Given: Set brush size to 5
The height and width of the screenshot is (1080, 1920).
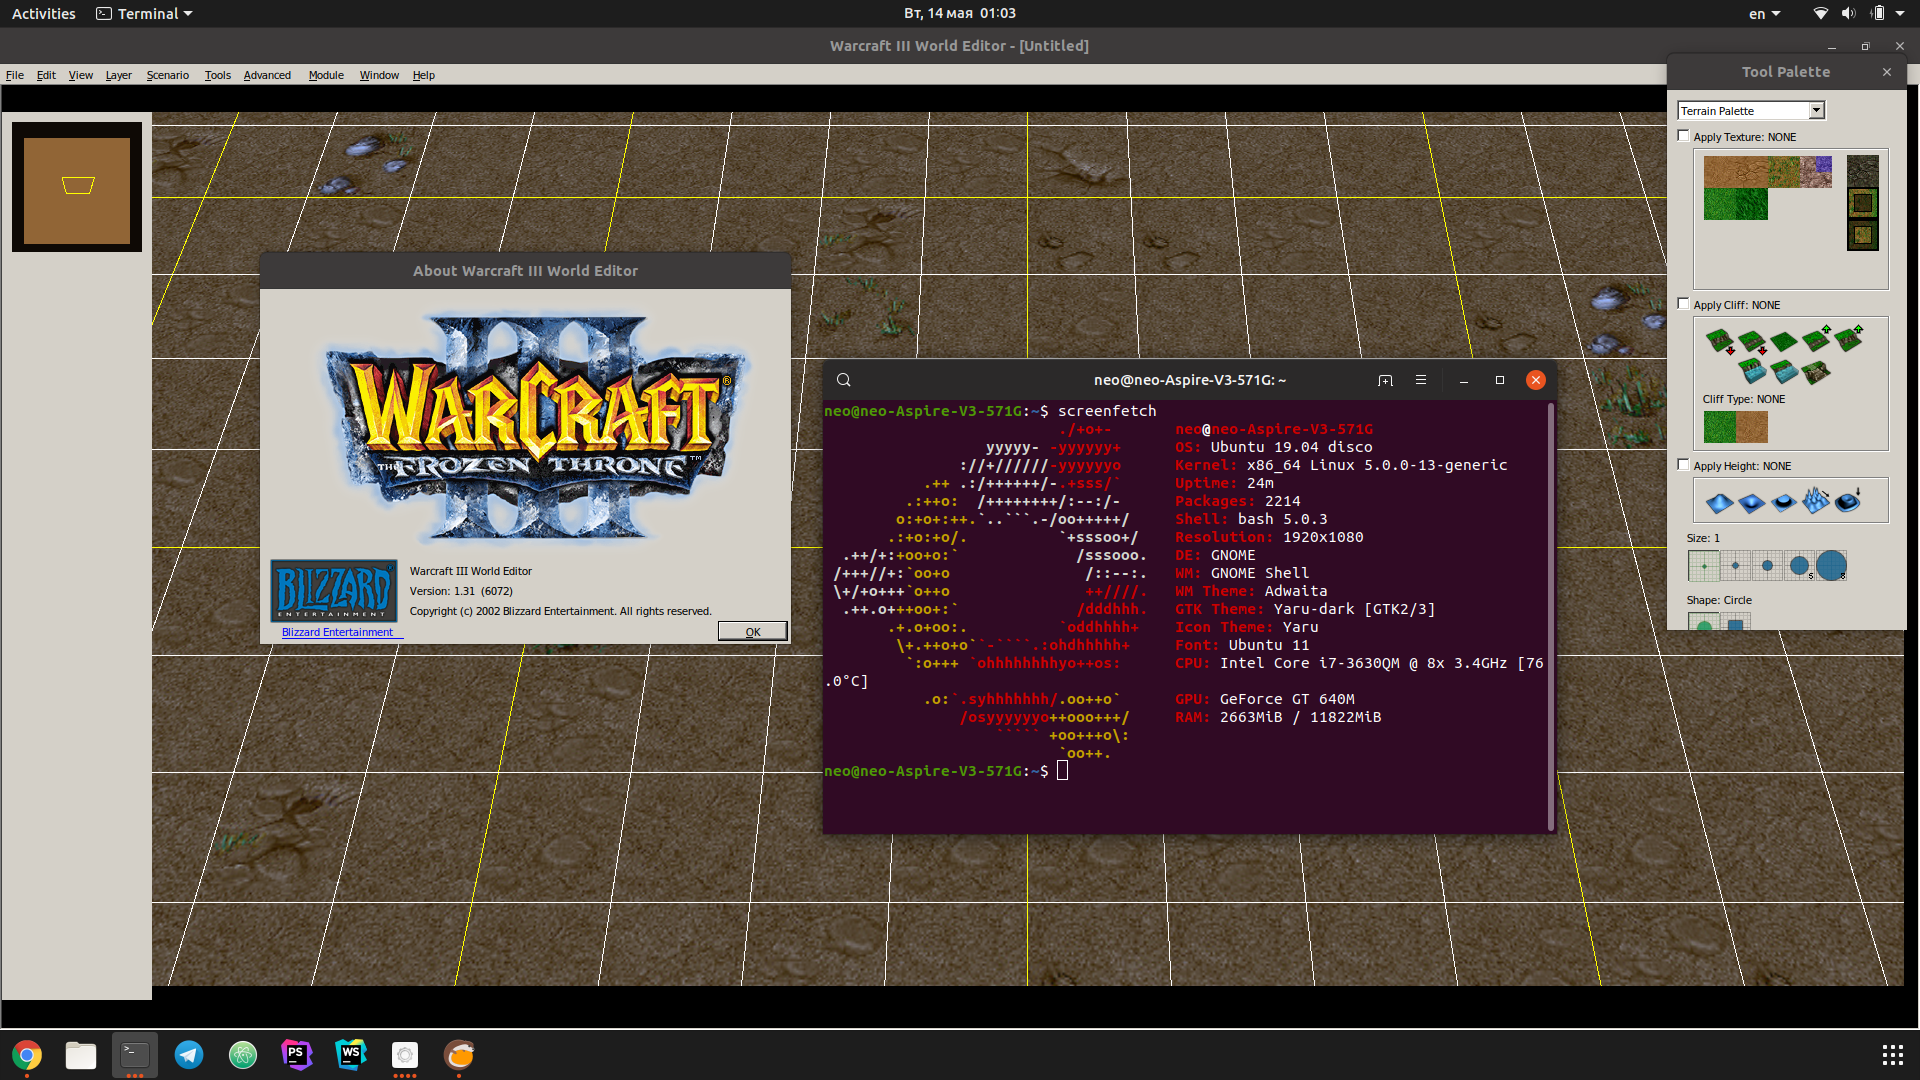Looking at the screenshot, I should (1800, 566).
